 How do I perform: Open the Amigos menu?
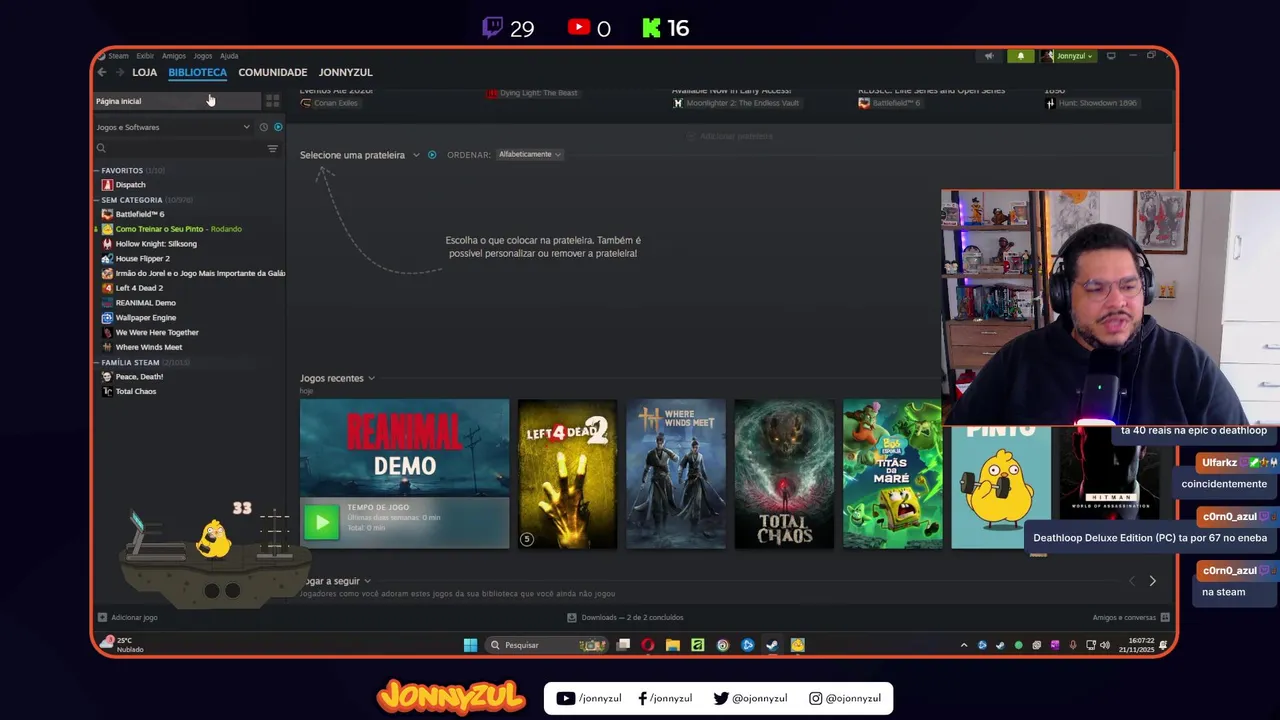174,56
